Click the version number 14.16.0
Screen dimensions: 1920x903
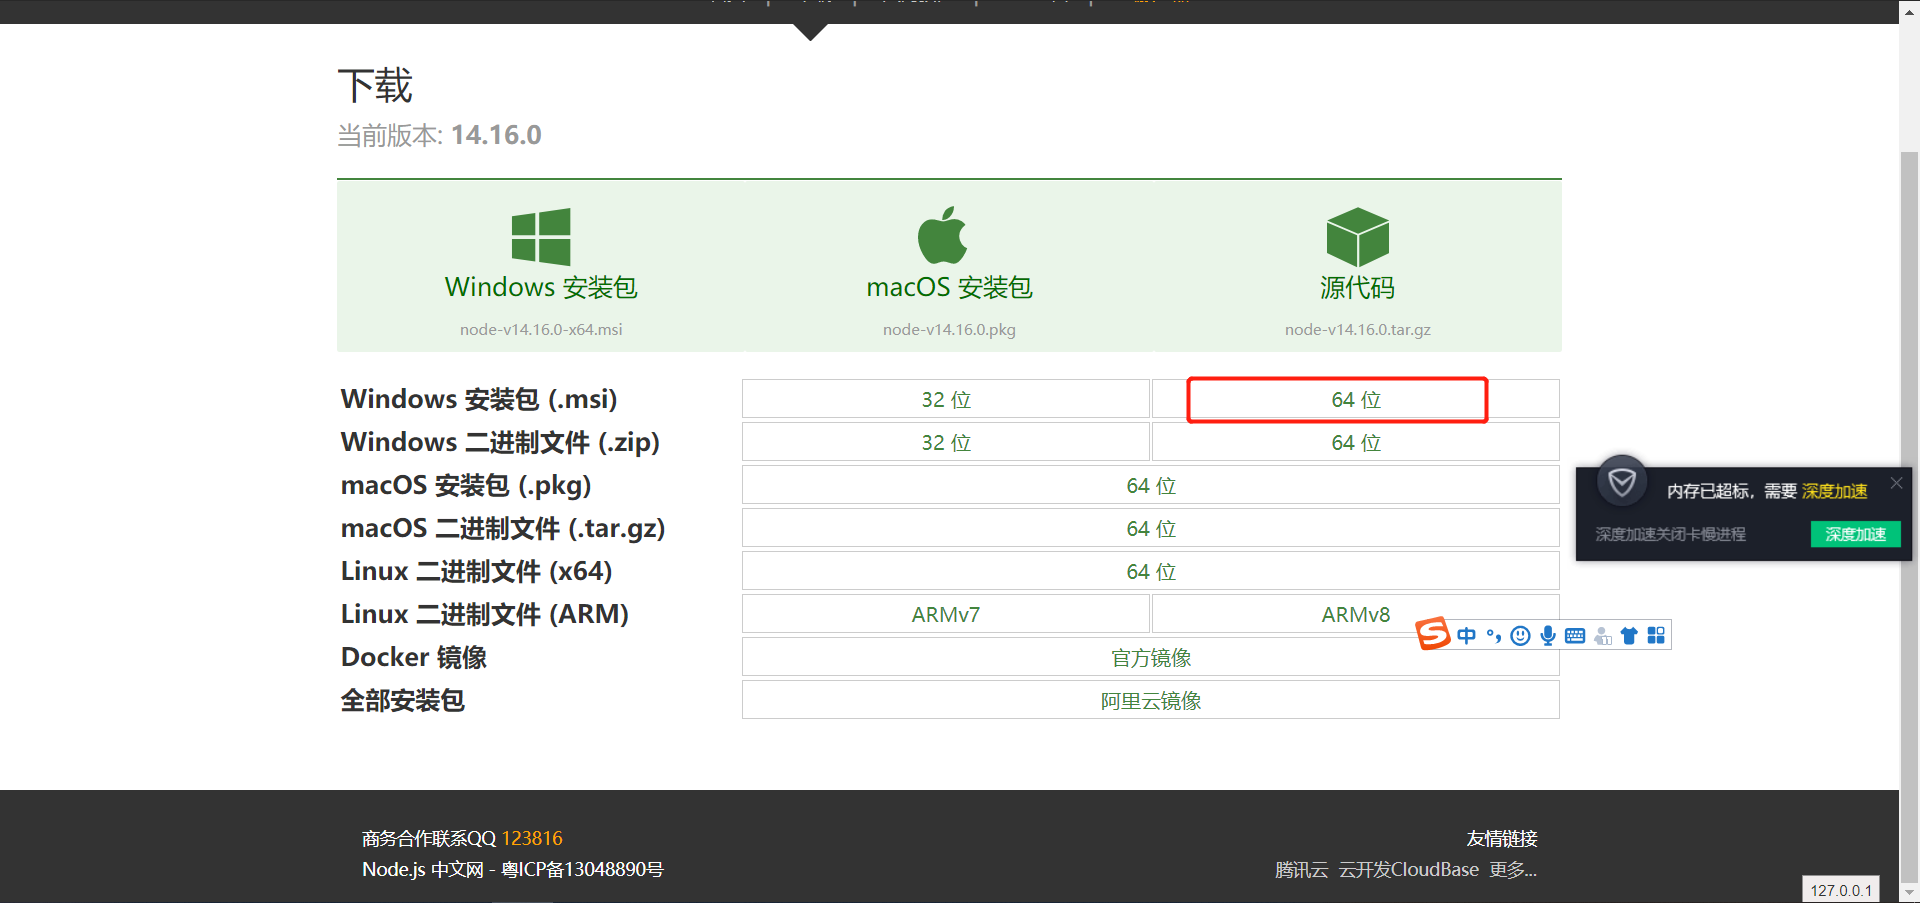click(x=496, y=135)
